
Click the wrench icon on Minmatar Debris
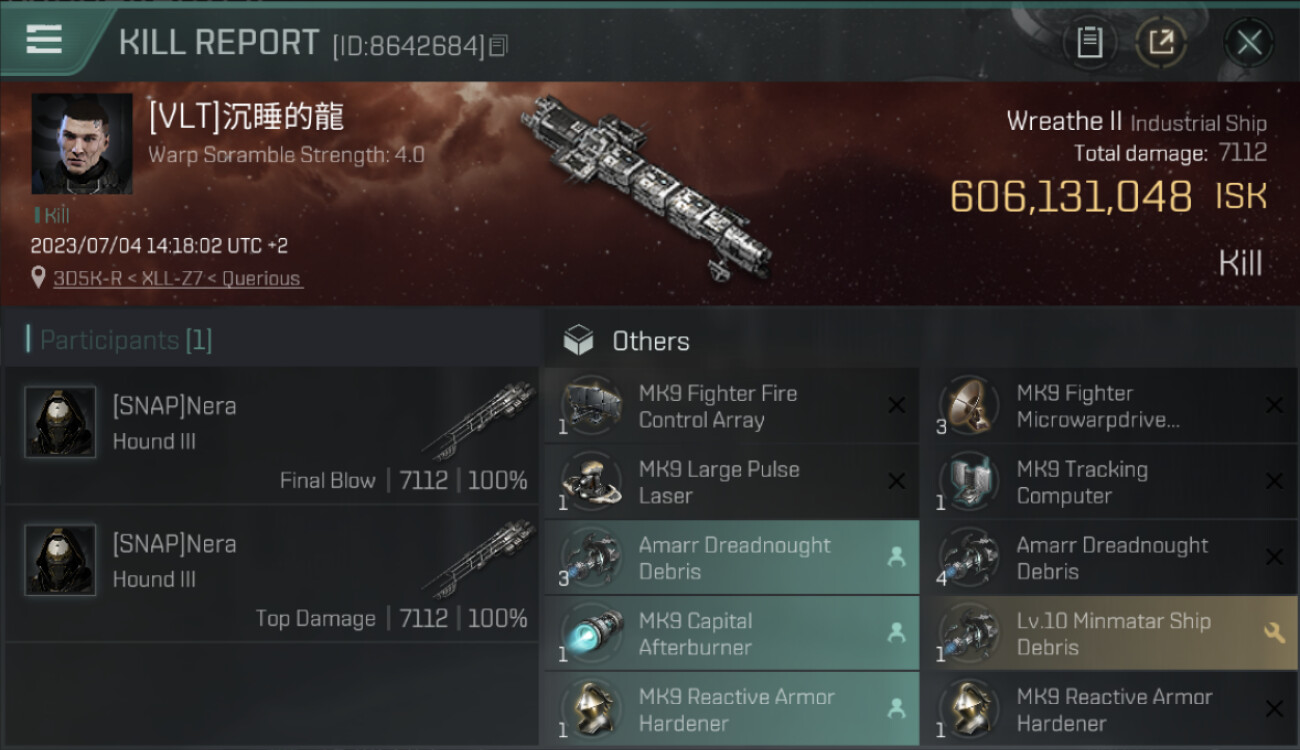tap(1274, 633)
